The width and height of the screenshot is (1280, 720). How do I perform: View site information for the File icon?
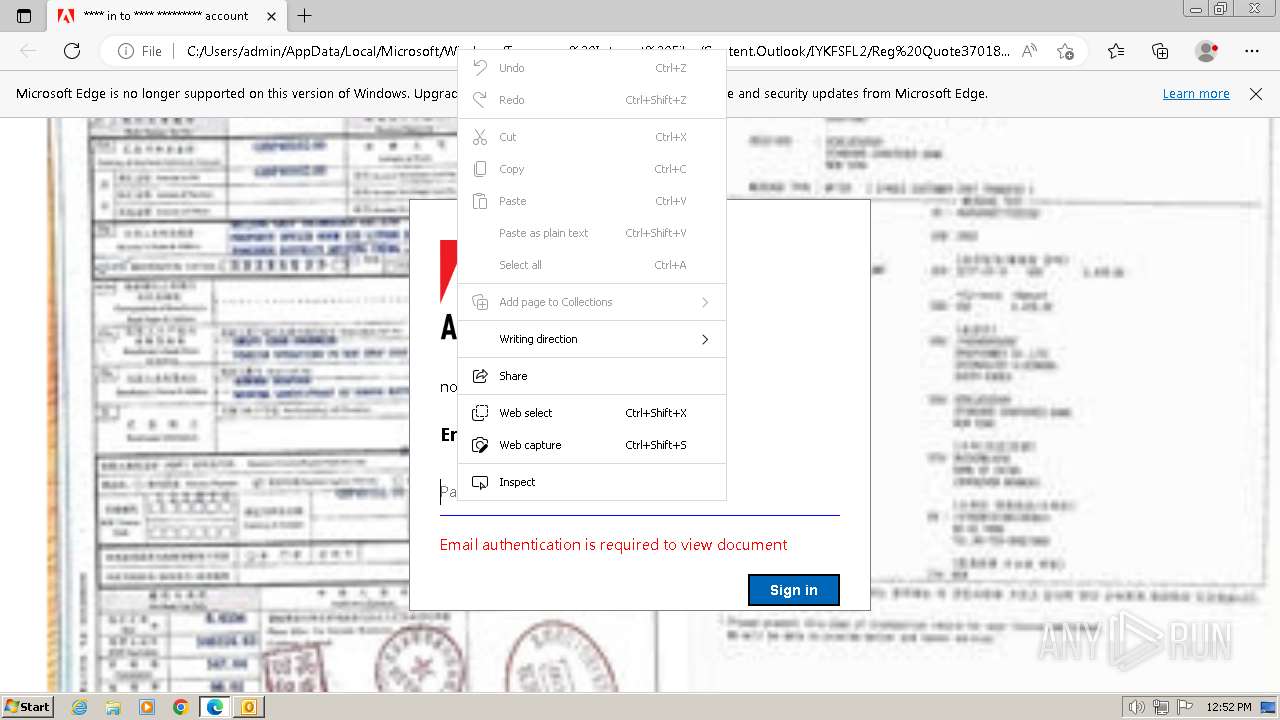click(x=140, y=51)
